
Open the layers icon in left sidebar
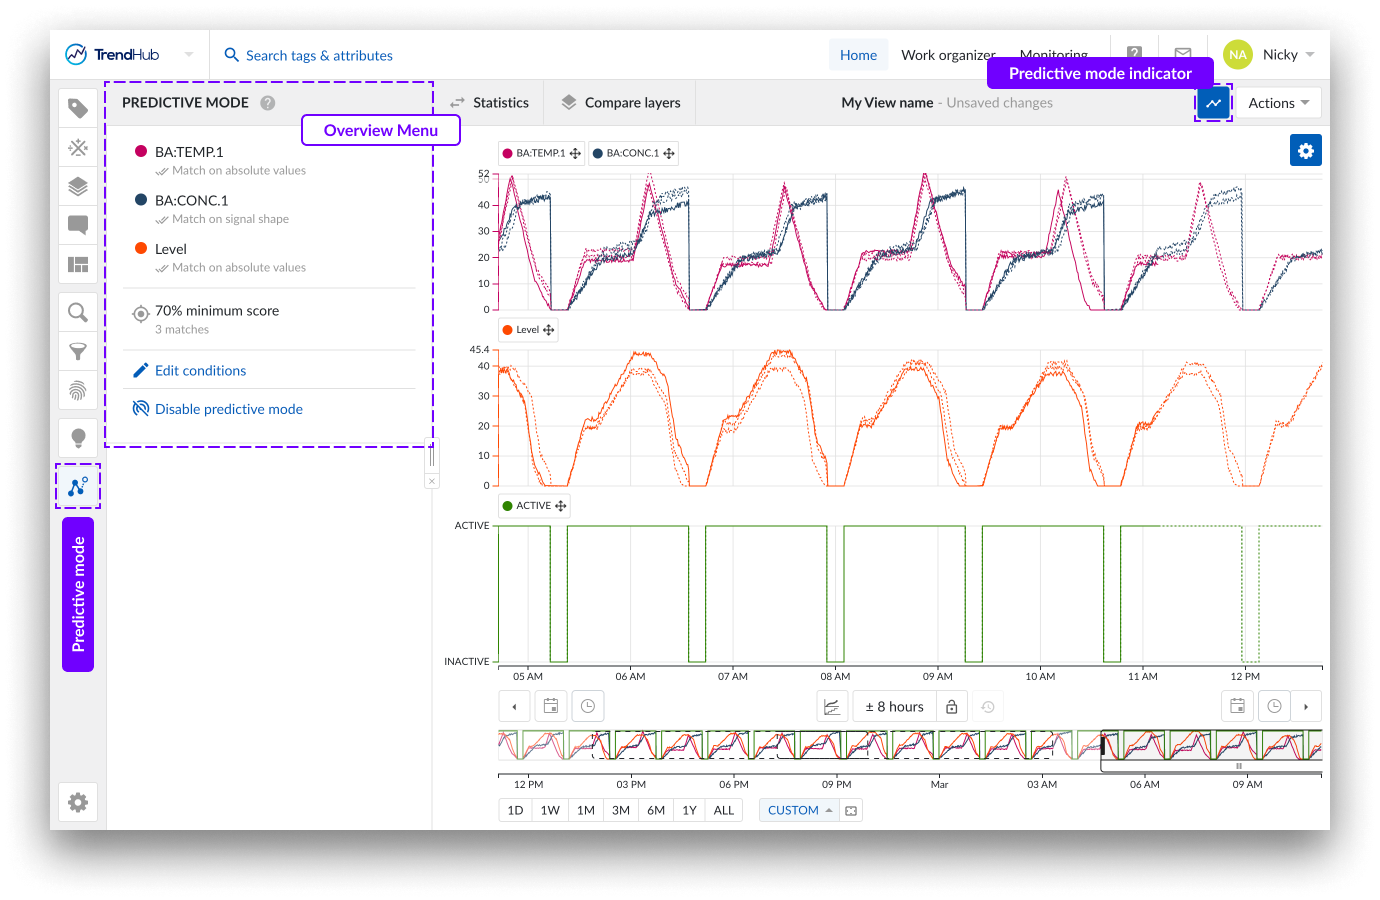point(78,186)
